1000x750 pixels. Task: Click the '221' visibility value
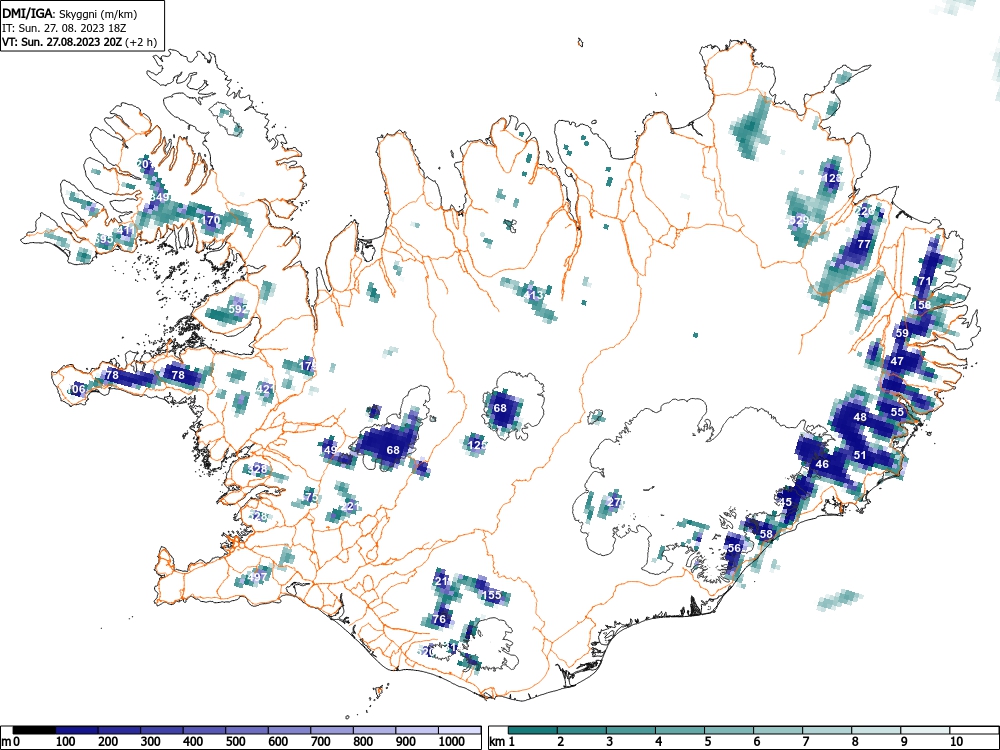click(351, 506)
